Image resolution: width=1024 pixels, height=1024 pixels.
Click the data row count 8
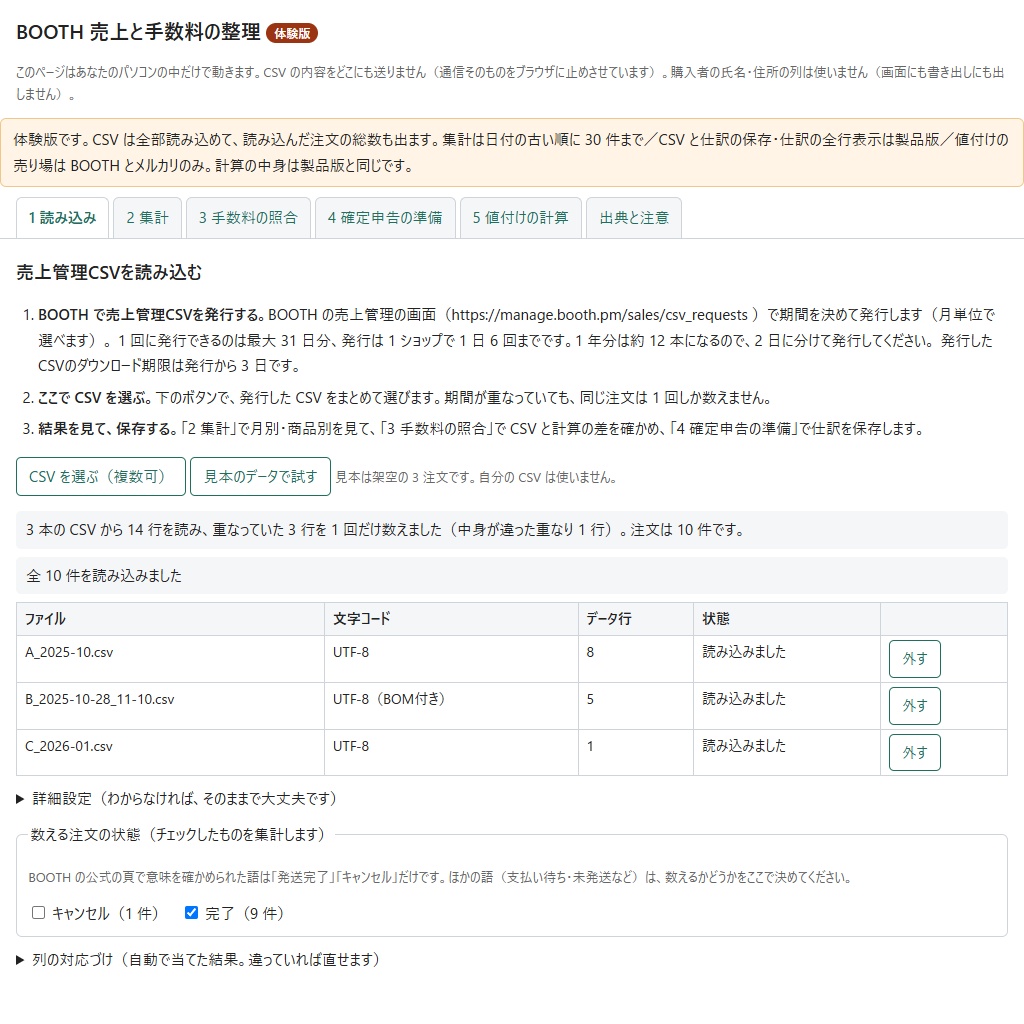(x=590, y=652)
